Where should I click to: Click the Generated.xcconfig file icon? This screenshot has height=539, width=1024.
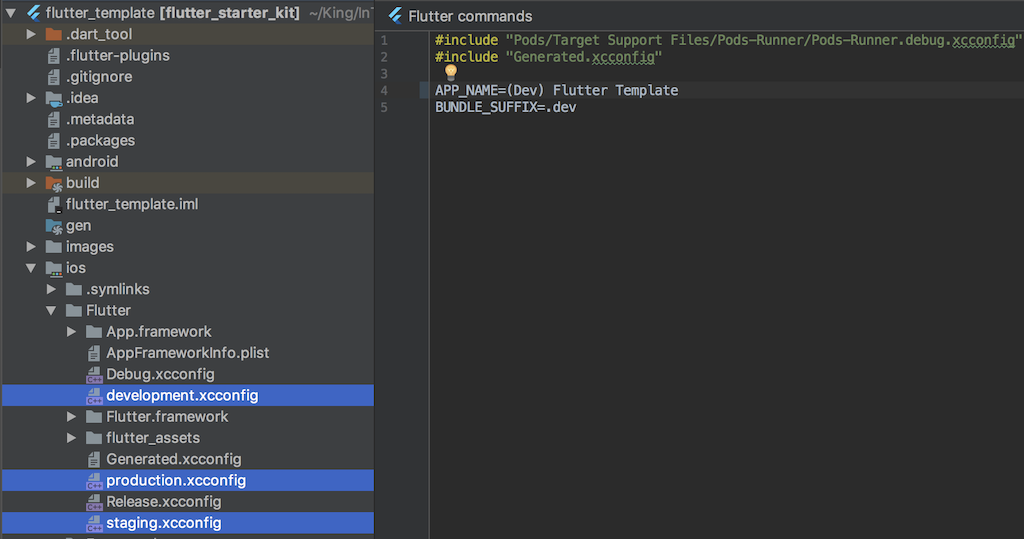point(94,459)
